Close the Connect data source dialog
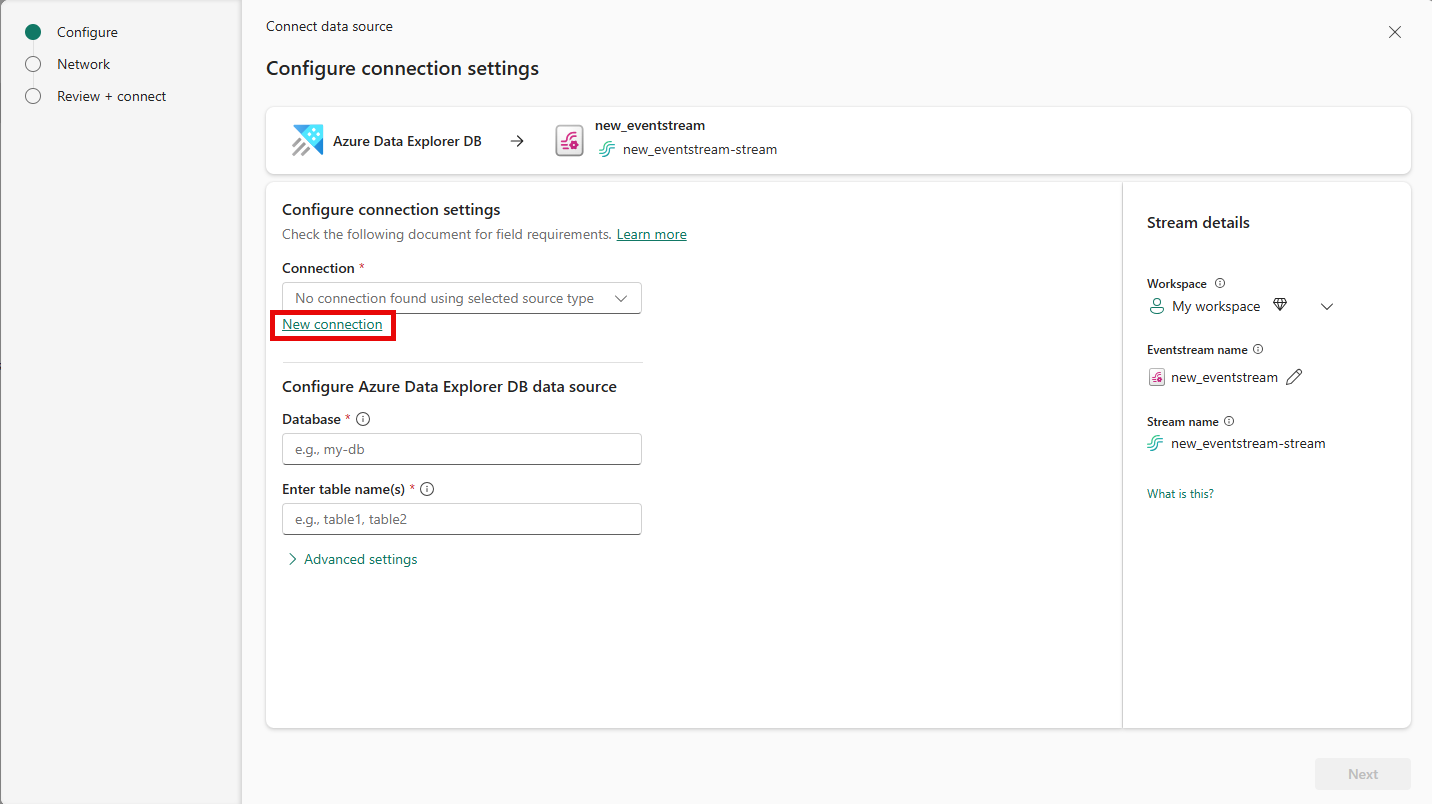 click(x=1395, y=32)
